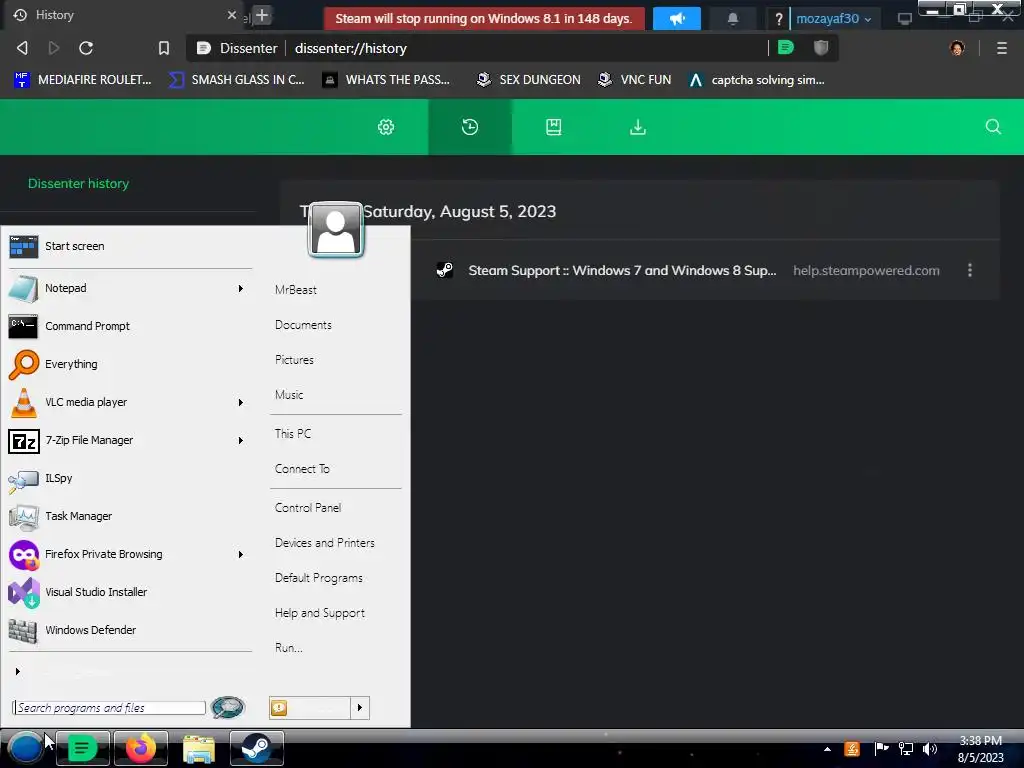Launch ILSpy from start menu
Screen dimensions: 1024x768
click(129, 478)
